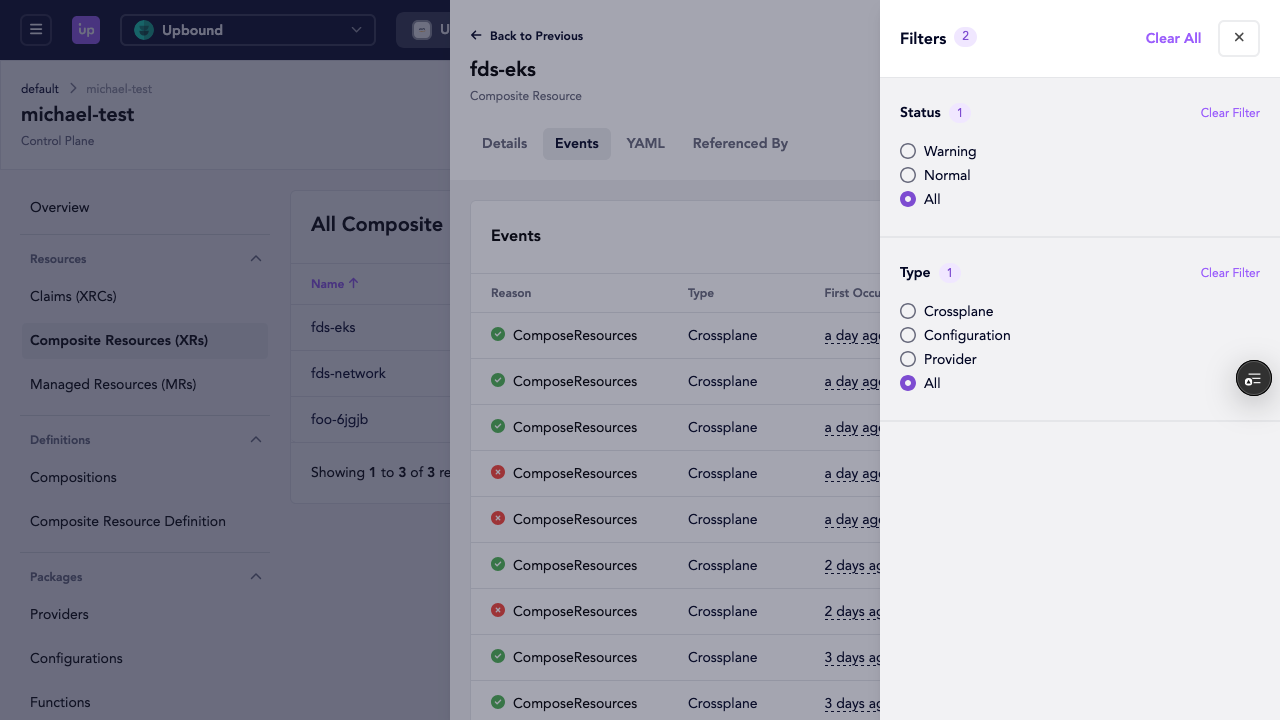
Task: Click the Upbound logo icon
Action: 86,30
